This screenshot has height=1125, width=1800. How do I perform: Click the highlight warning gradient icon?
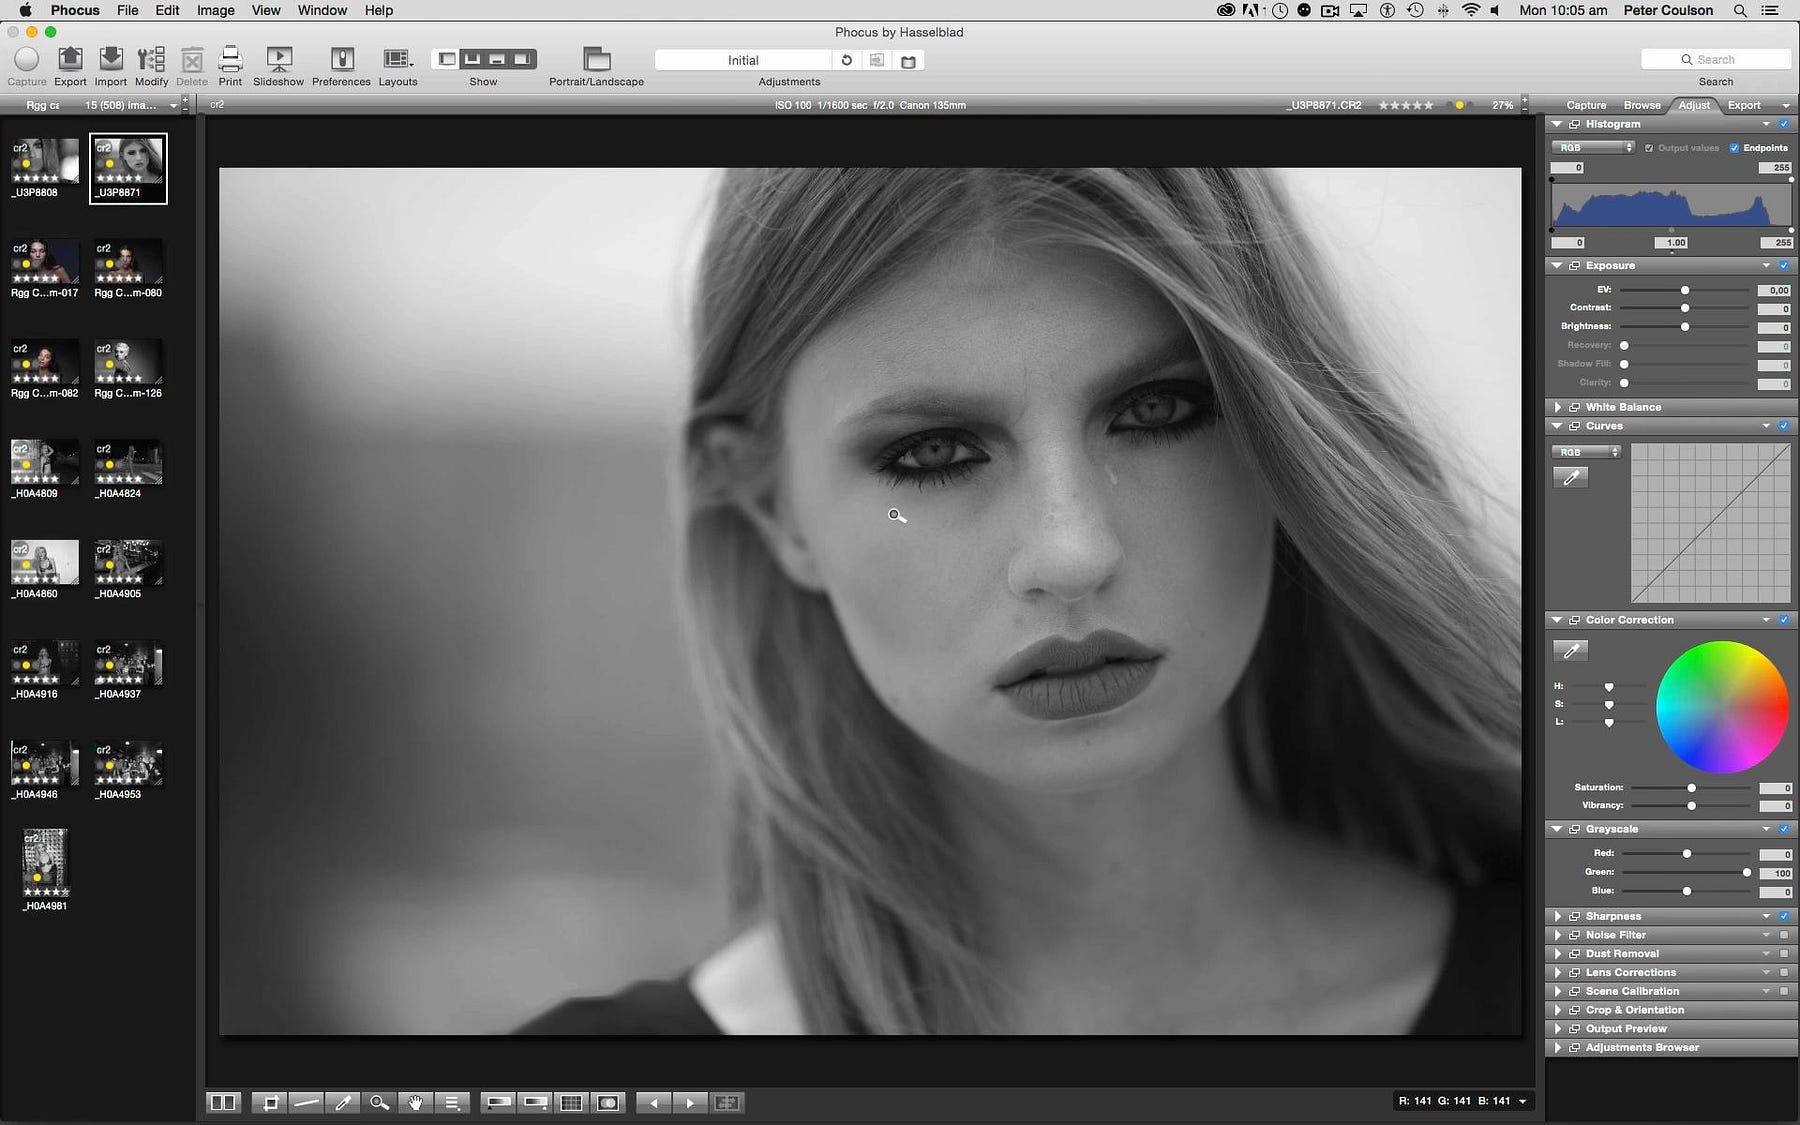click(x=535, y=1102)
